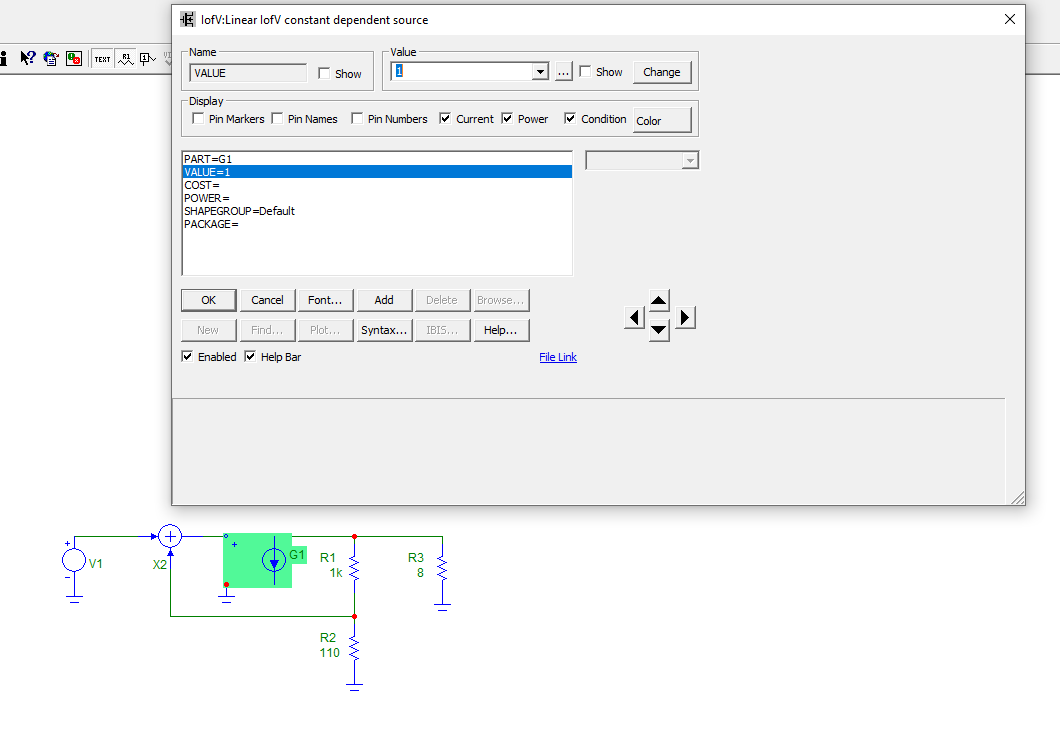Click the Info toolbar icon
The image size is (1060, 751).
tap(3, 59)
